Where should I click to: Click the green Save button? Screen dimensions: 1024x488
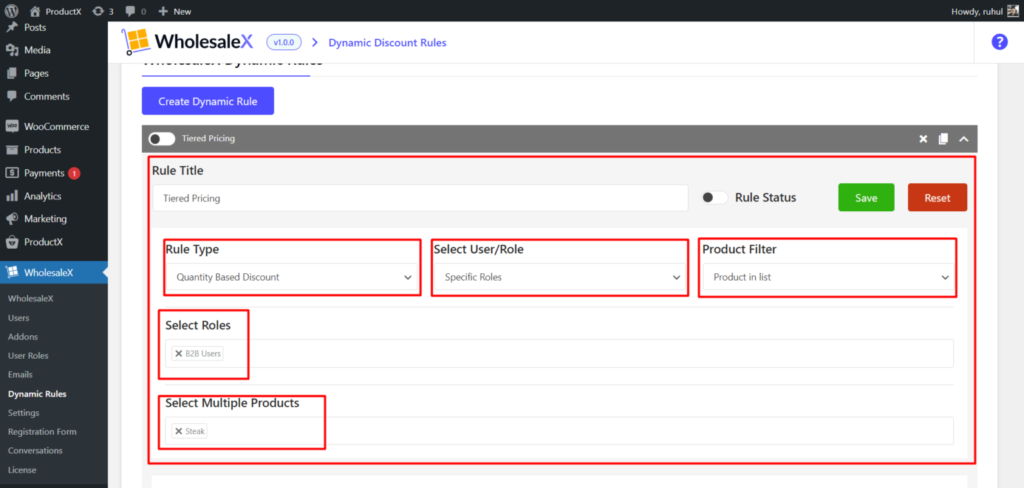click(866, 197)
